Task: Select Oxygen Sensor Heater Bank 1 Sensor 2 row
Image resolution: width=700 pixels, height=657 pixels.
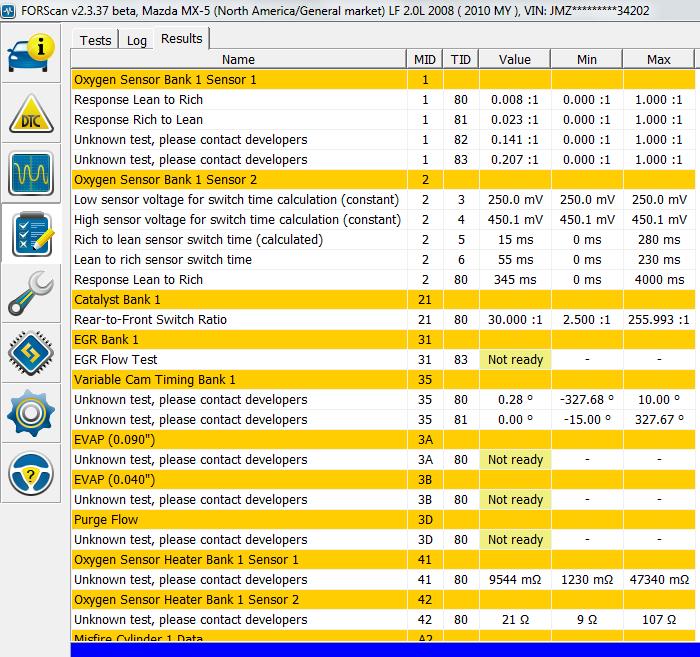Action: pyautogui.click(x=383, y=599)
